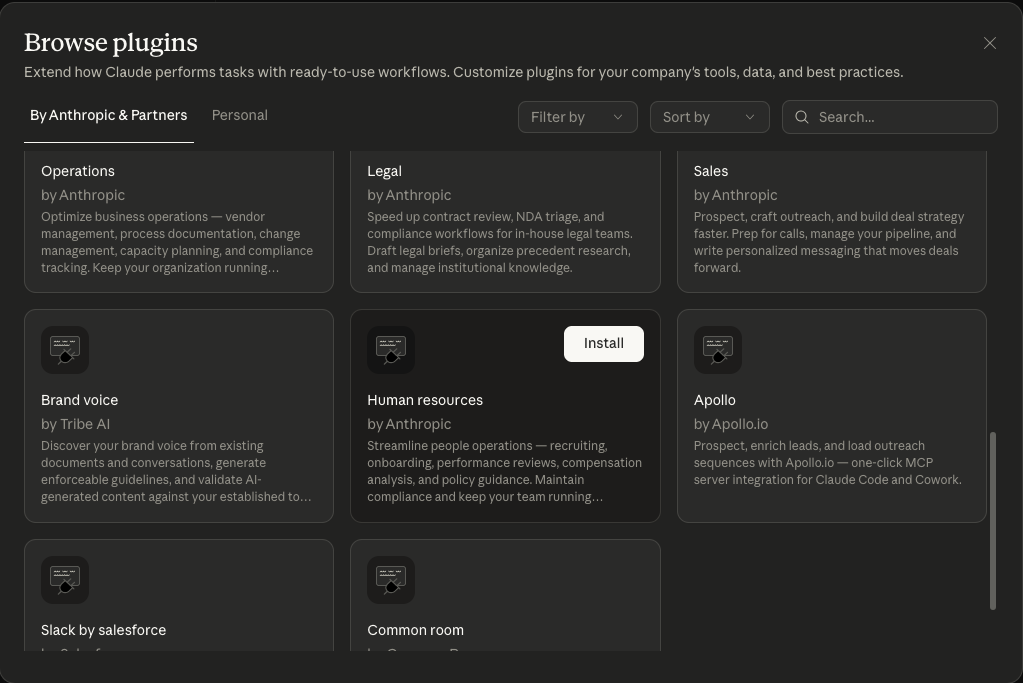The width and height of the screenshot is (1023, 683).
Task: Click the Apollo plugin icon
Action: click(718, 350)
